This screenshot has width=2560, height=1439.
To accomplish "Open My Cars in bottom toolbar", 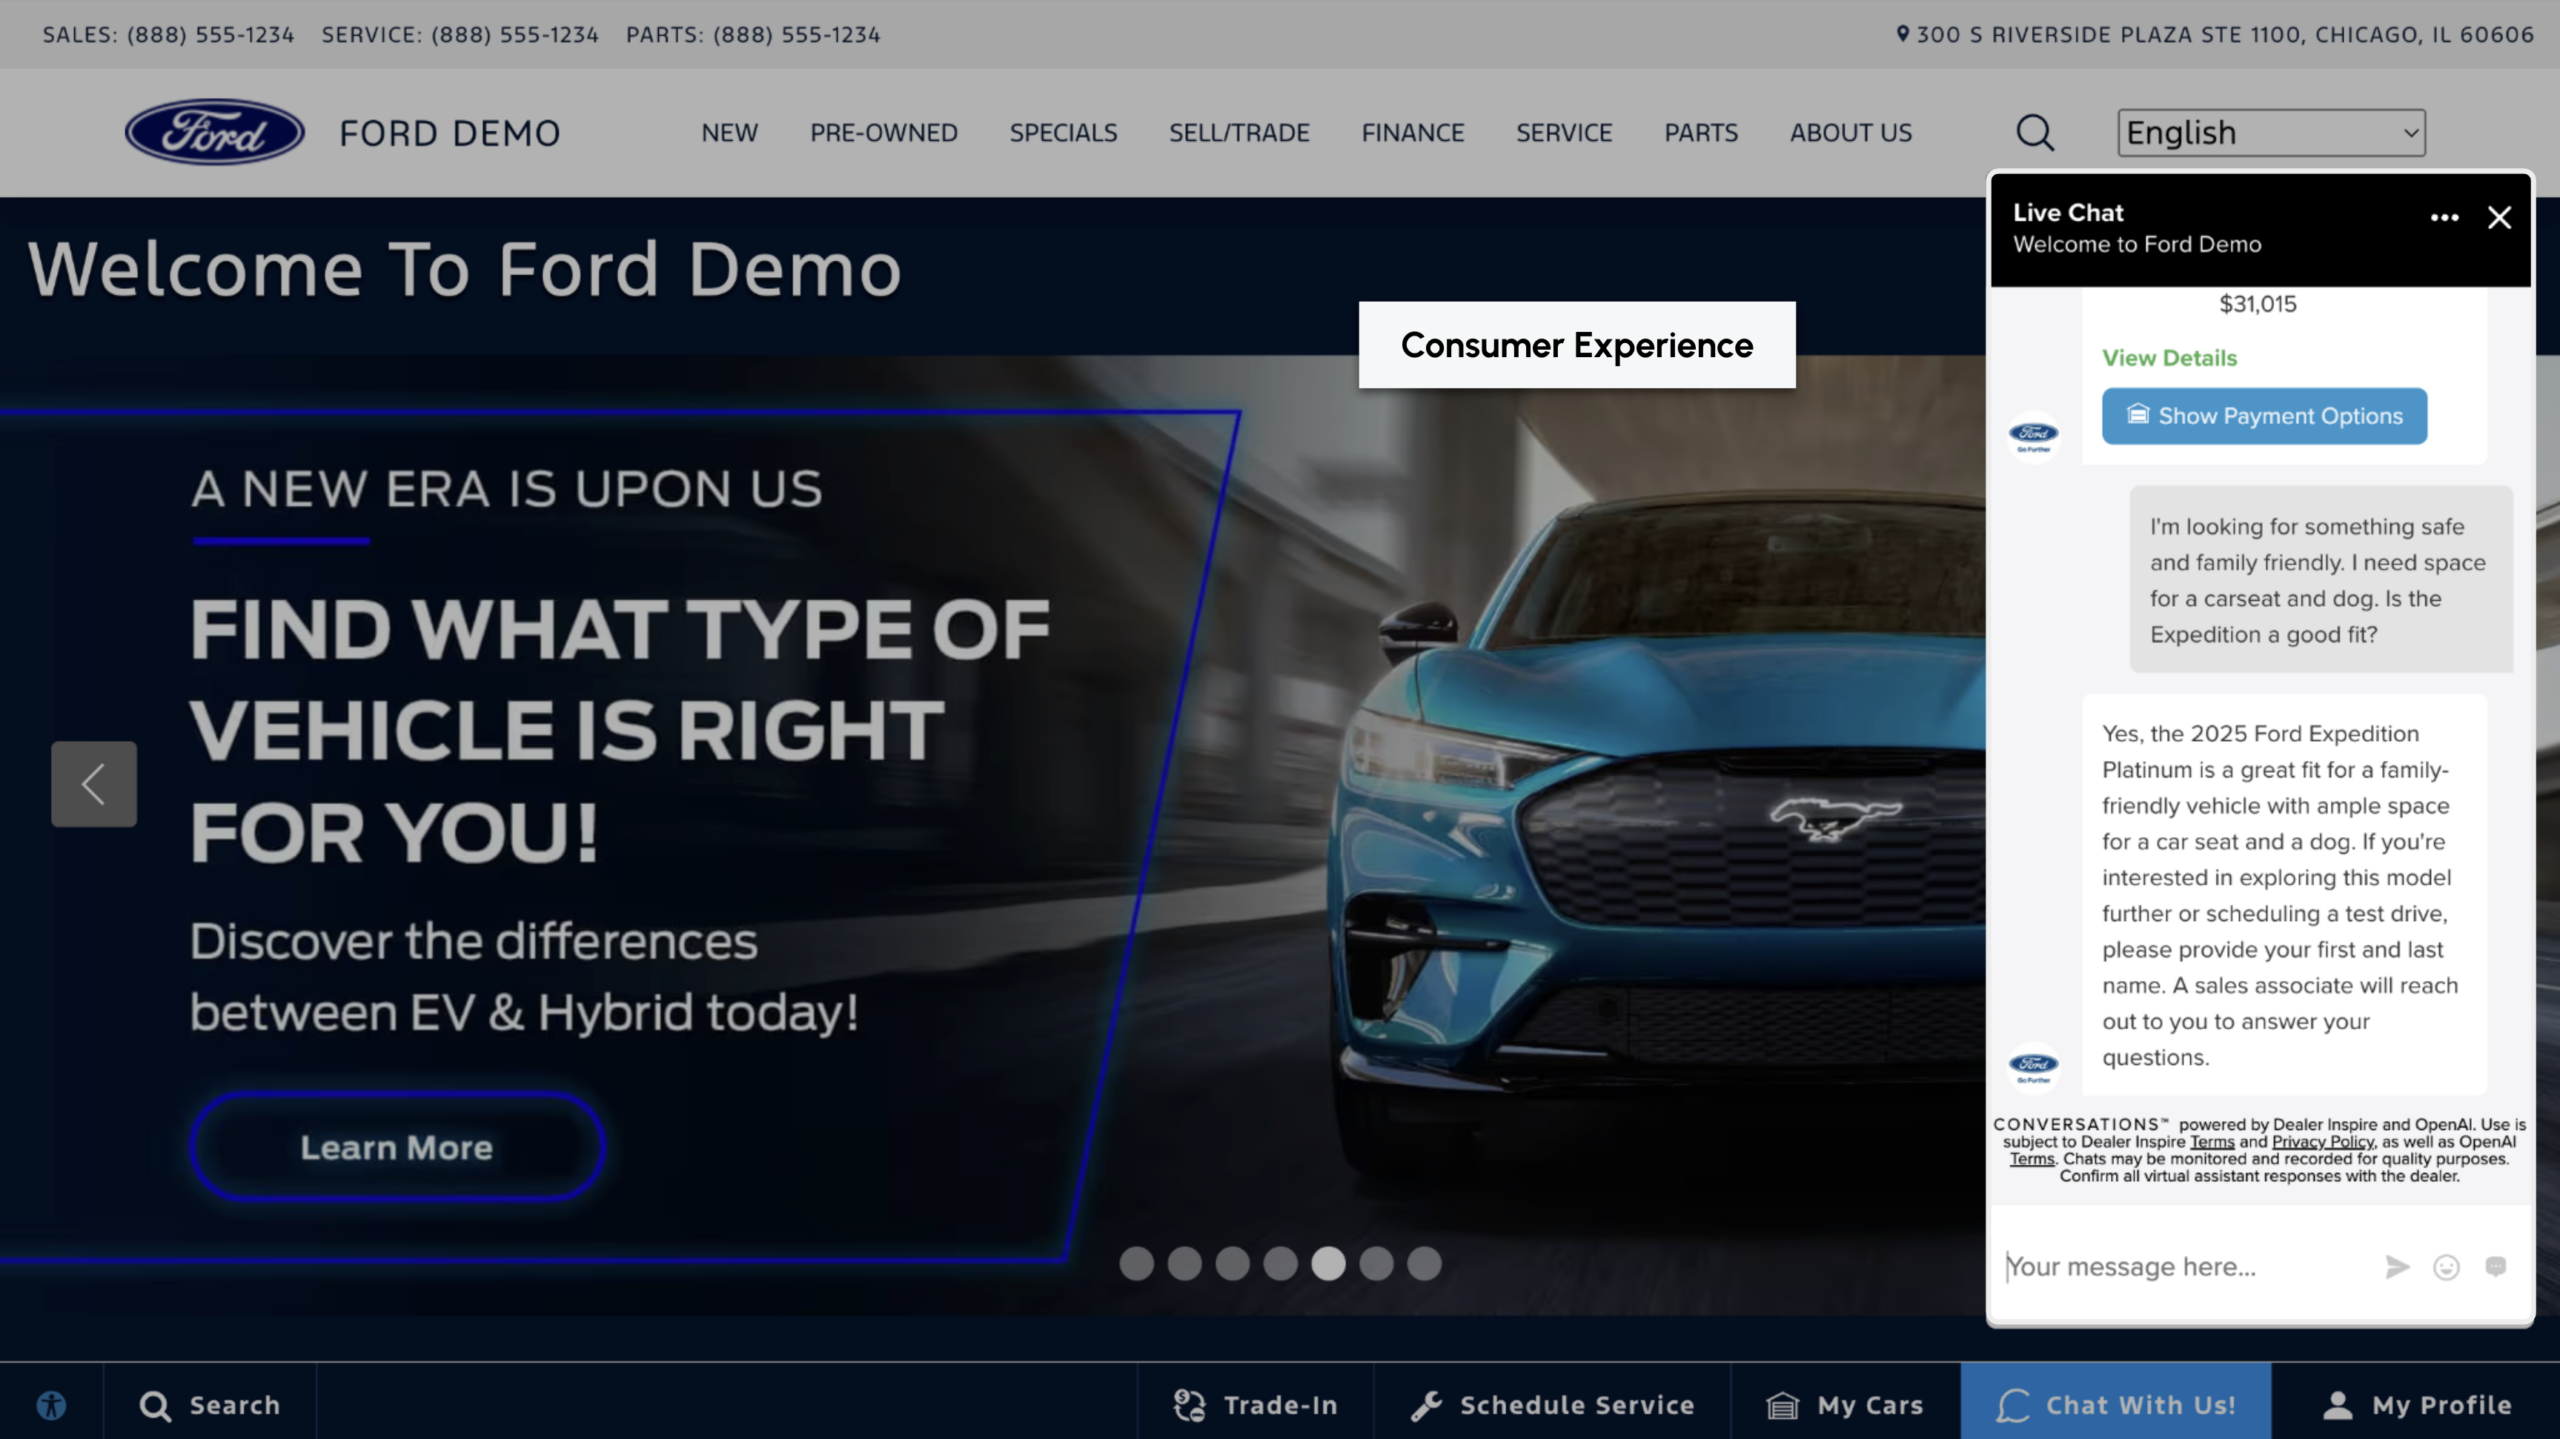I will click(x=1845, y=1405).
